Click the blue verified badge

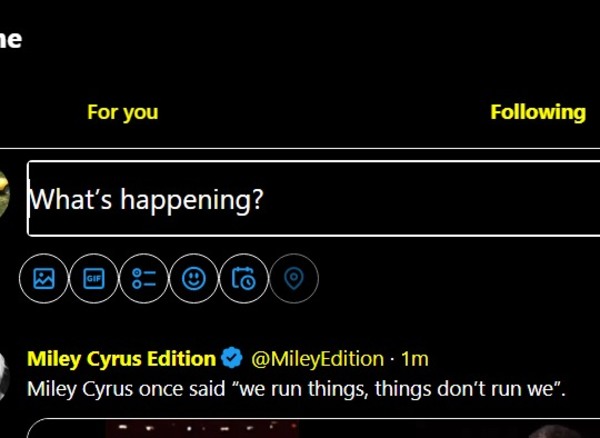232,358
